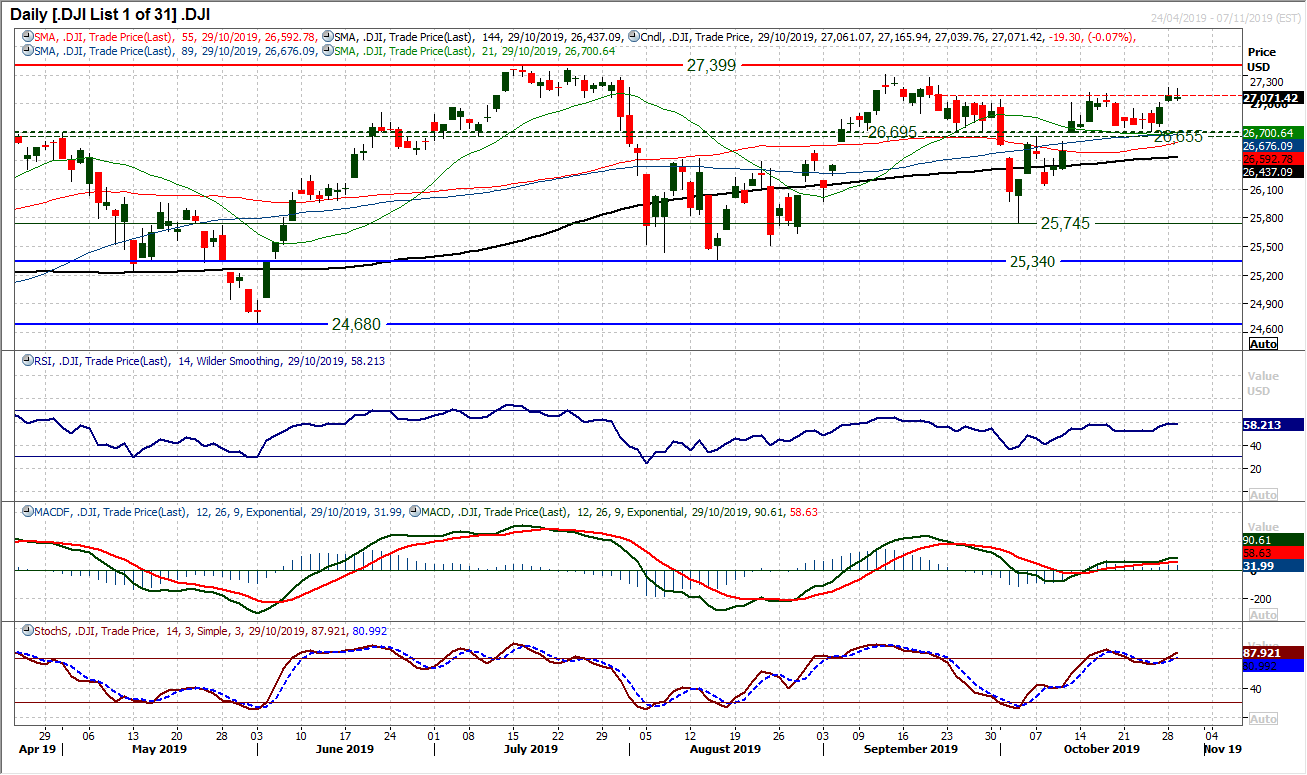The image size is (1307, 775).
Task: Click the stochastic value tag 87.921
Action: click(x=1273, y=653)
